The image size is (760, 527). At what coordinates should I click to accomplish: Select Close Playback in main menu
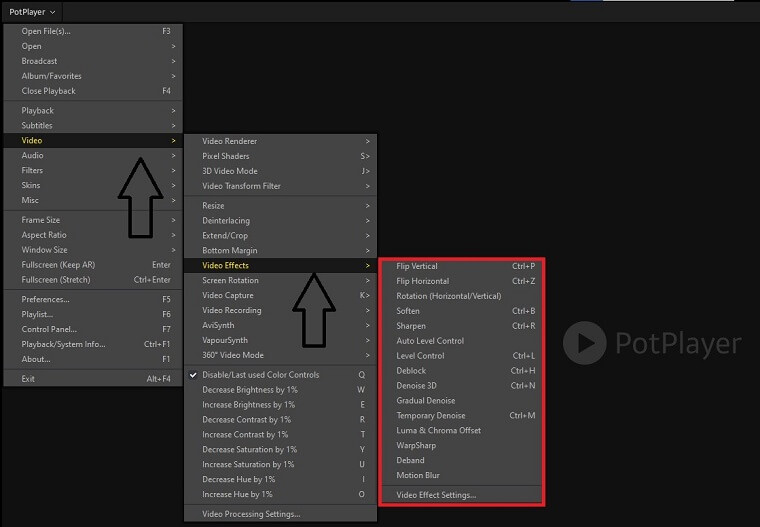[93, 91]
